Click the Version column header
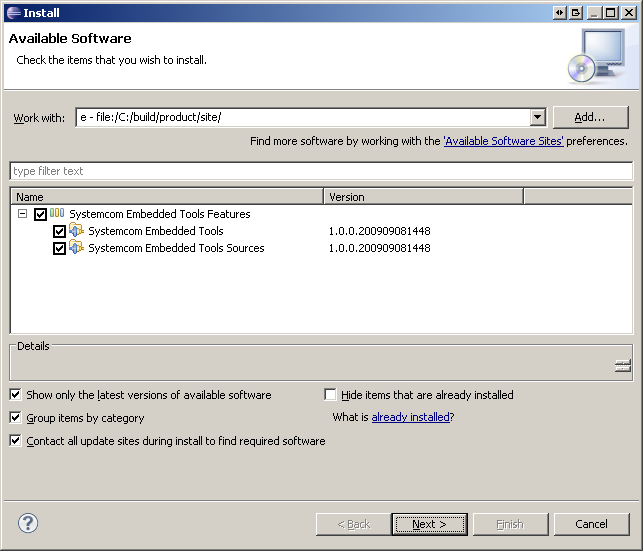This screenshot has width=643, height=551. click(424, 197)
